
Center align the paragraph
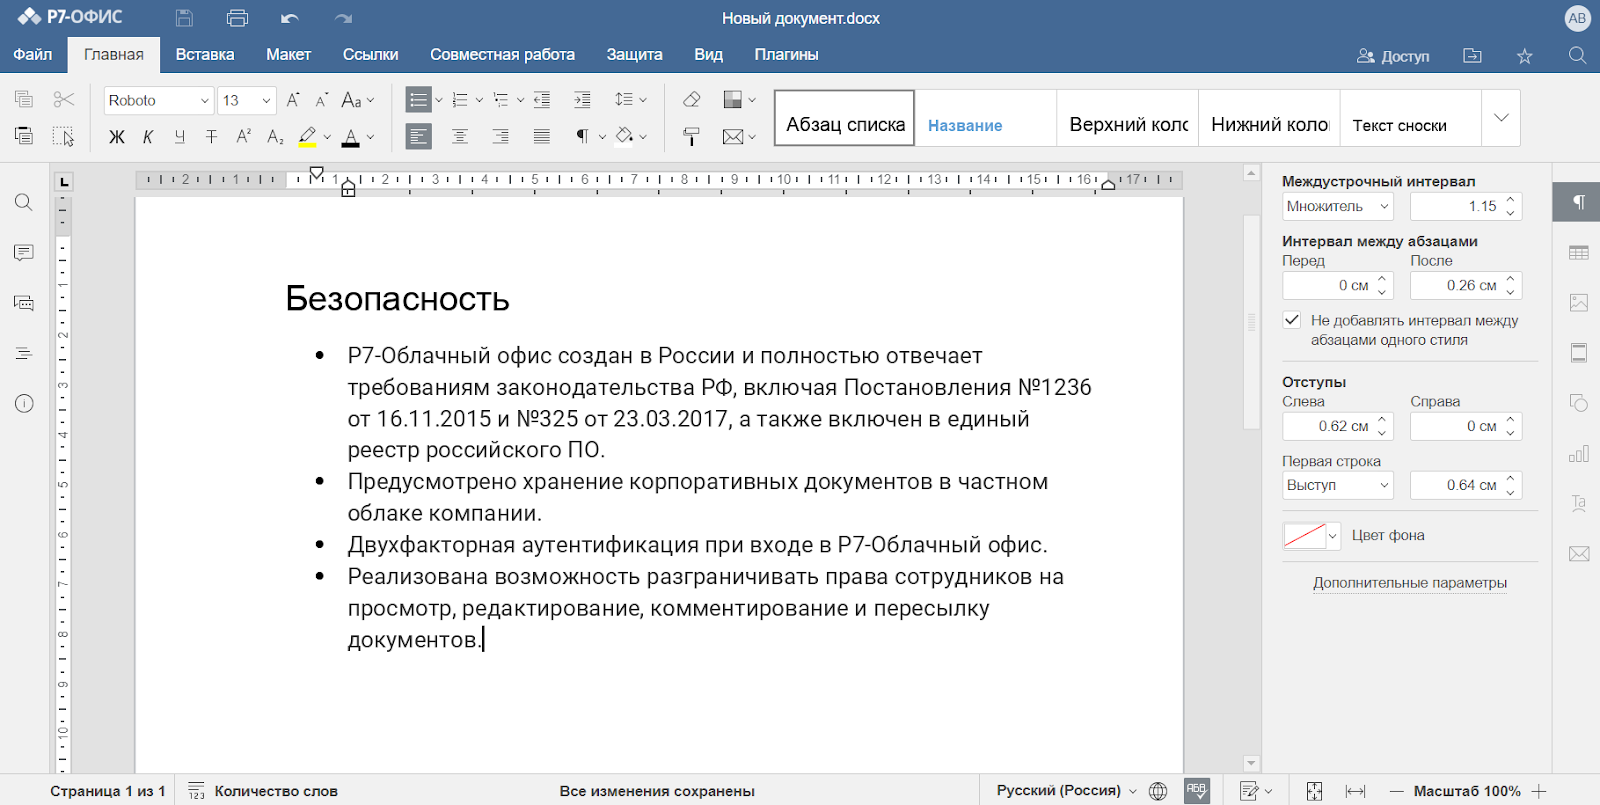pos(460,136)
